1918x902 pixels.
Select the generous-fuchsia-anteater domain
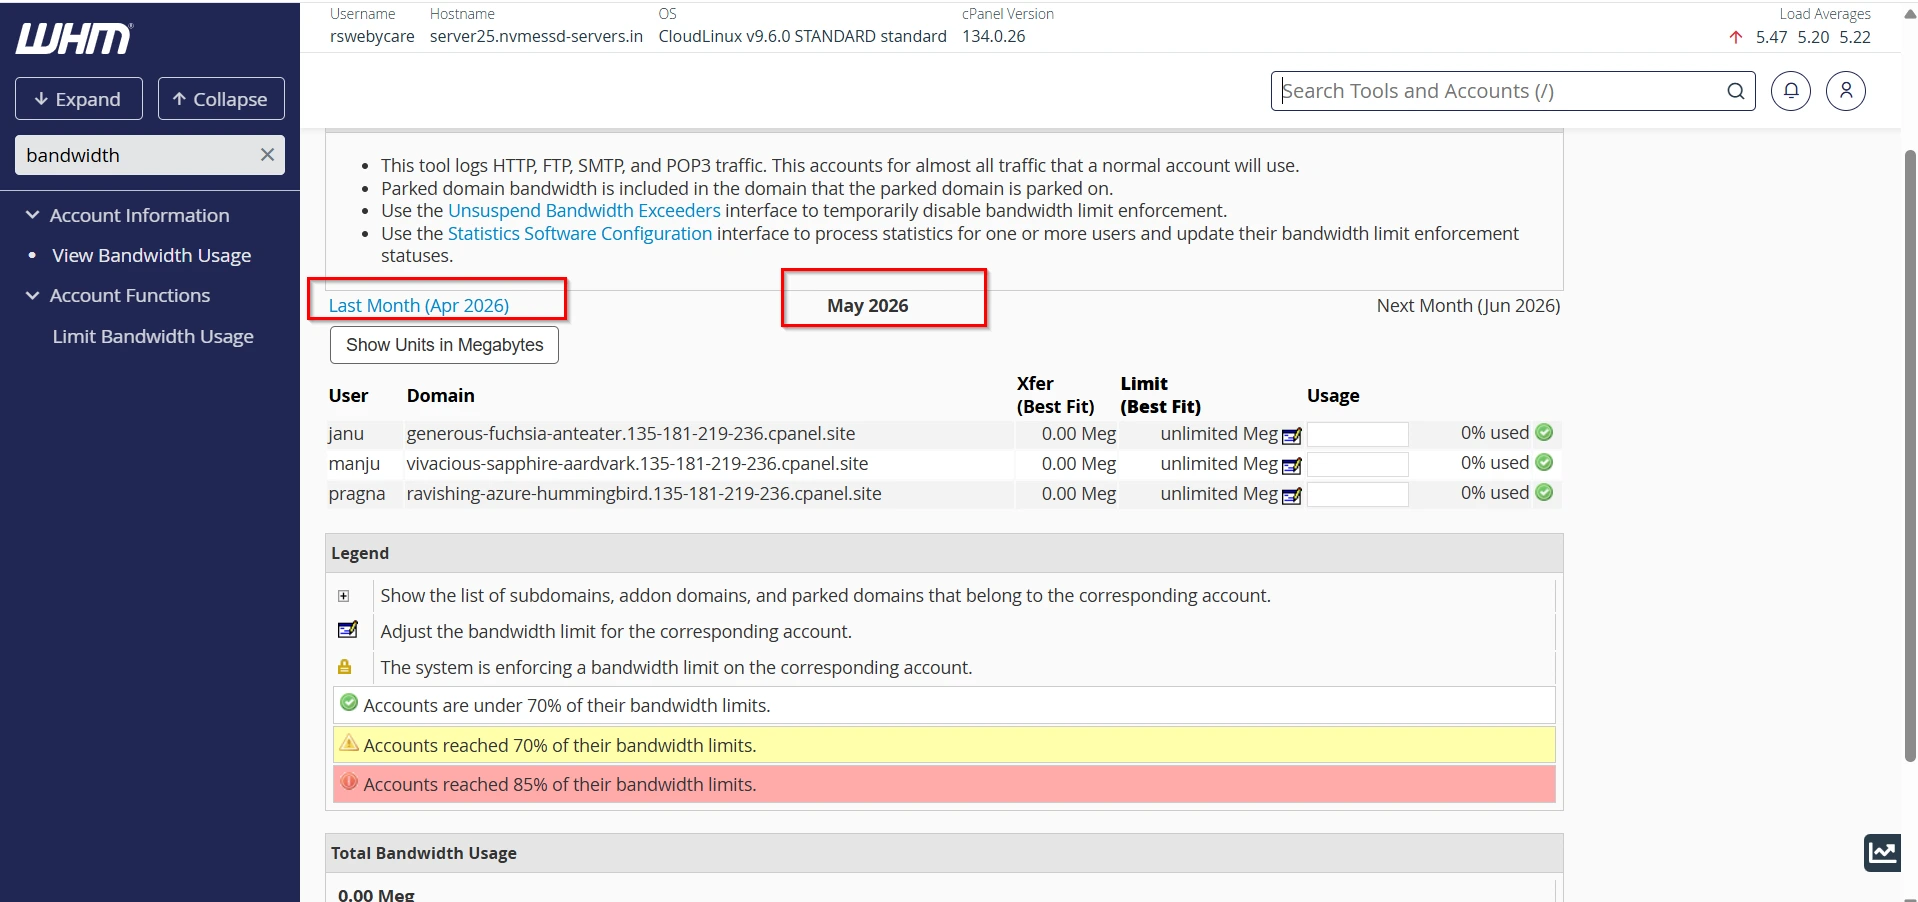(x=630, y=433)
